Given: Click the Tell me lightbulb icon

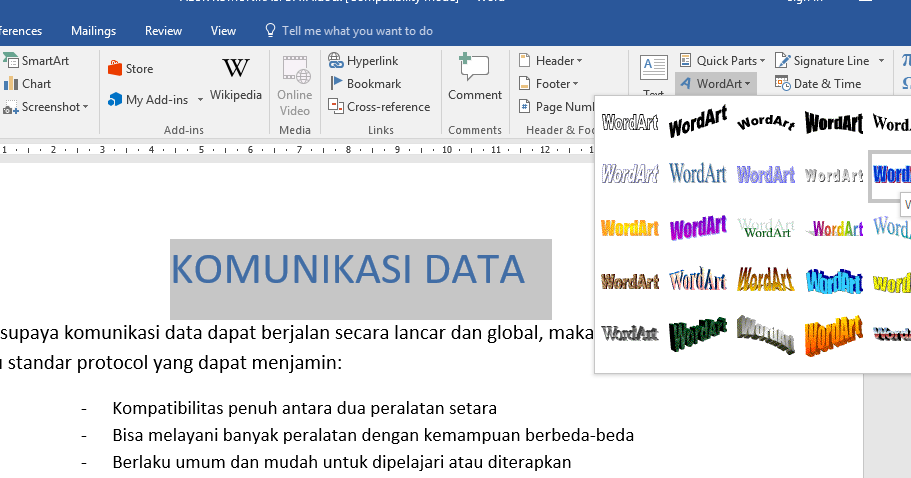Looking at the screenshot, I should pyautogui.click(x=270, y=30).
